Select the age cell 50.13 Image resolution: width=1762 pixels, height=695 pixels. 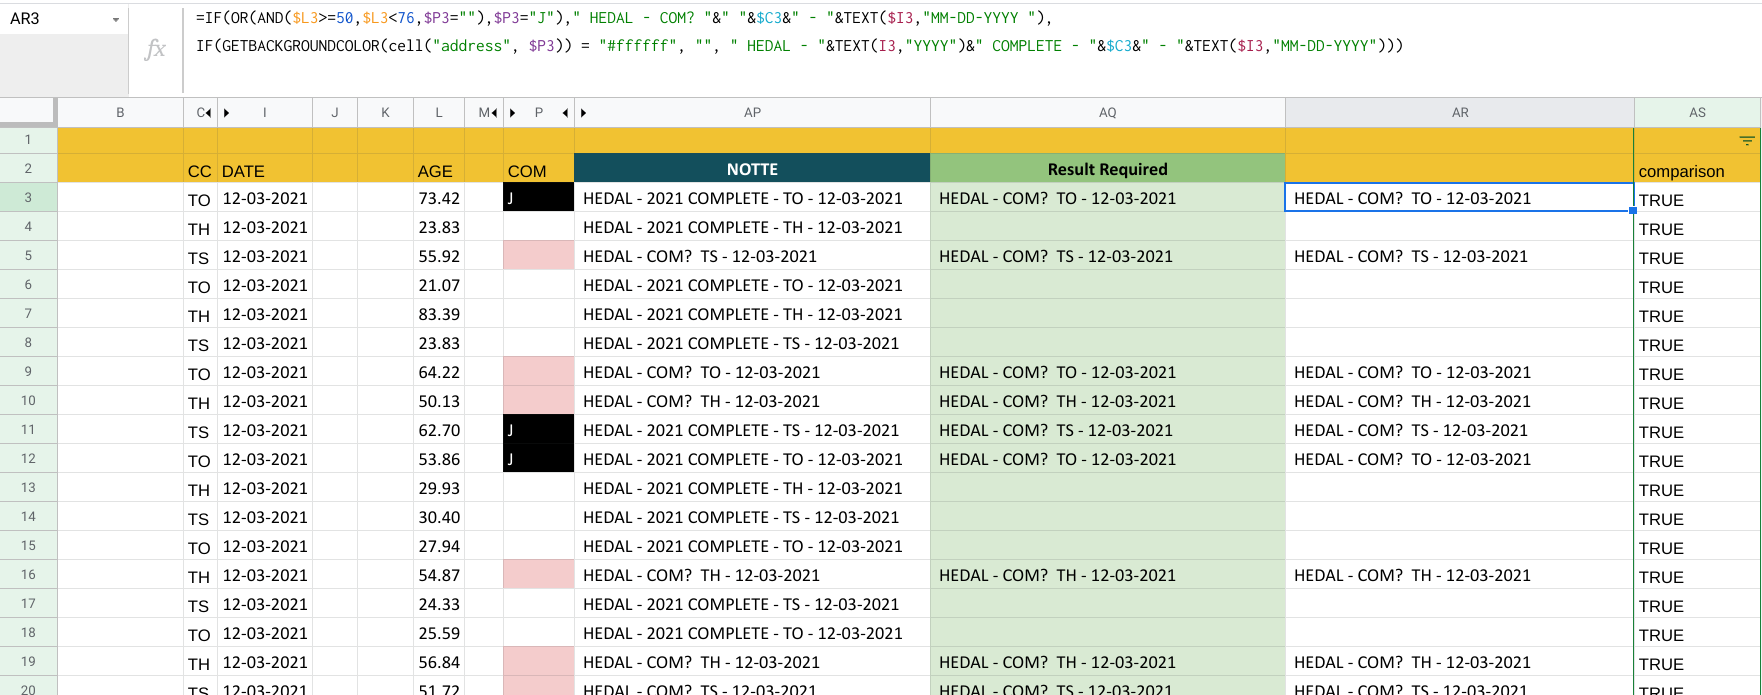(x=439, y=401)
